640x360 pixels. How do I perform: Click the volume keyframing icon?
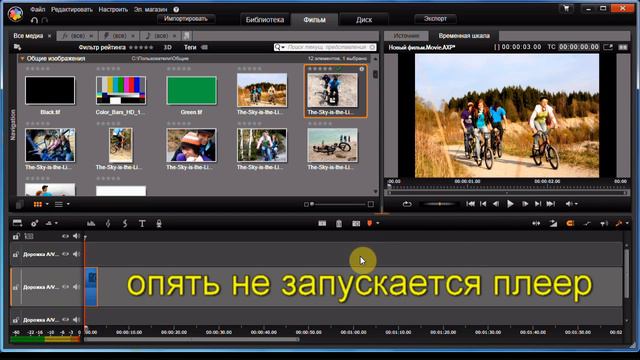pos(587,223)
